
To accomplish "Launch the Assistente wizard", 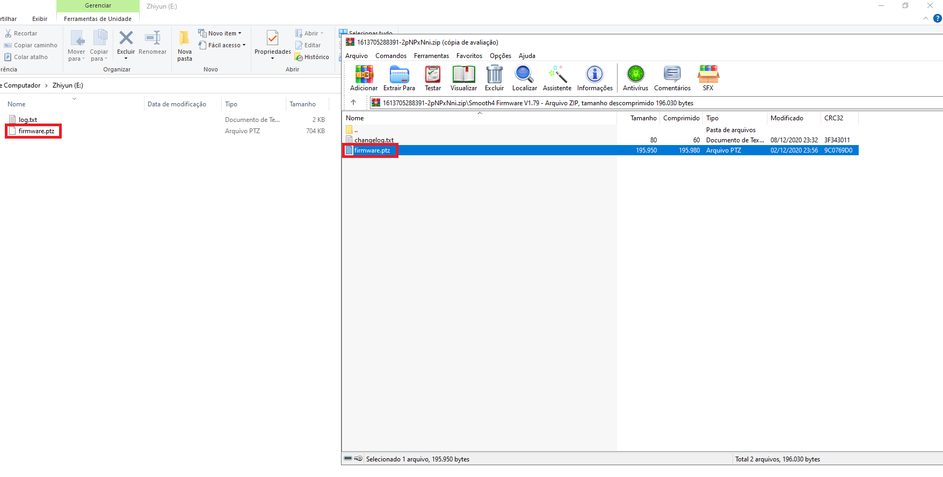I will click(x=557, y=78).
